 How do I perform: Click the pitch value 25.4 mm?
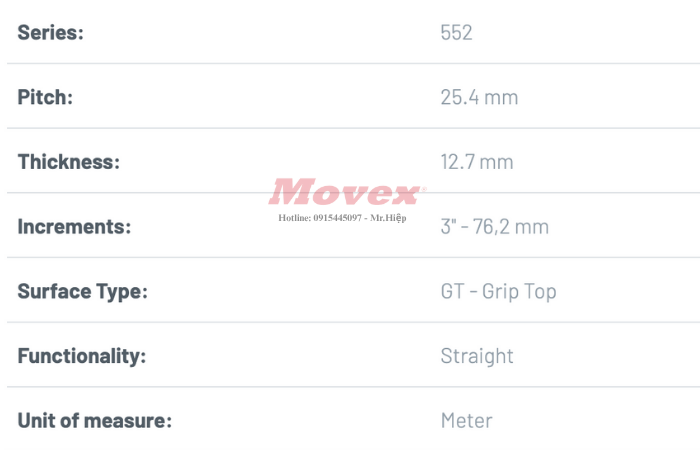click(x=479, y=98)
